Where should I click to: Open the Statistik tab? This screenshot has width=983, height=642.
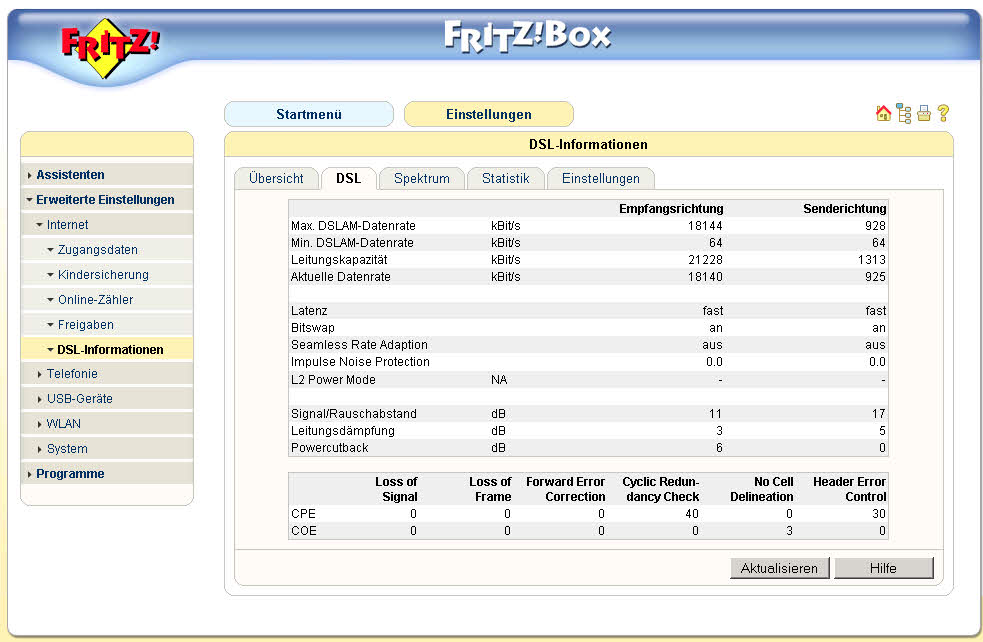505,178
